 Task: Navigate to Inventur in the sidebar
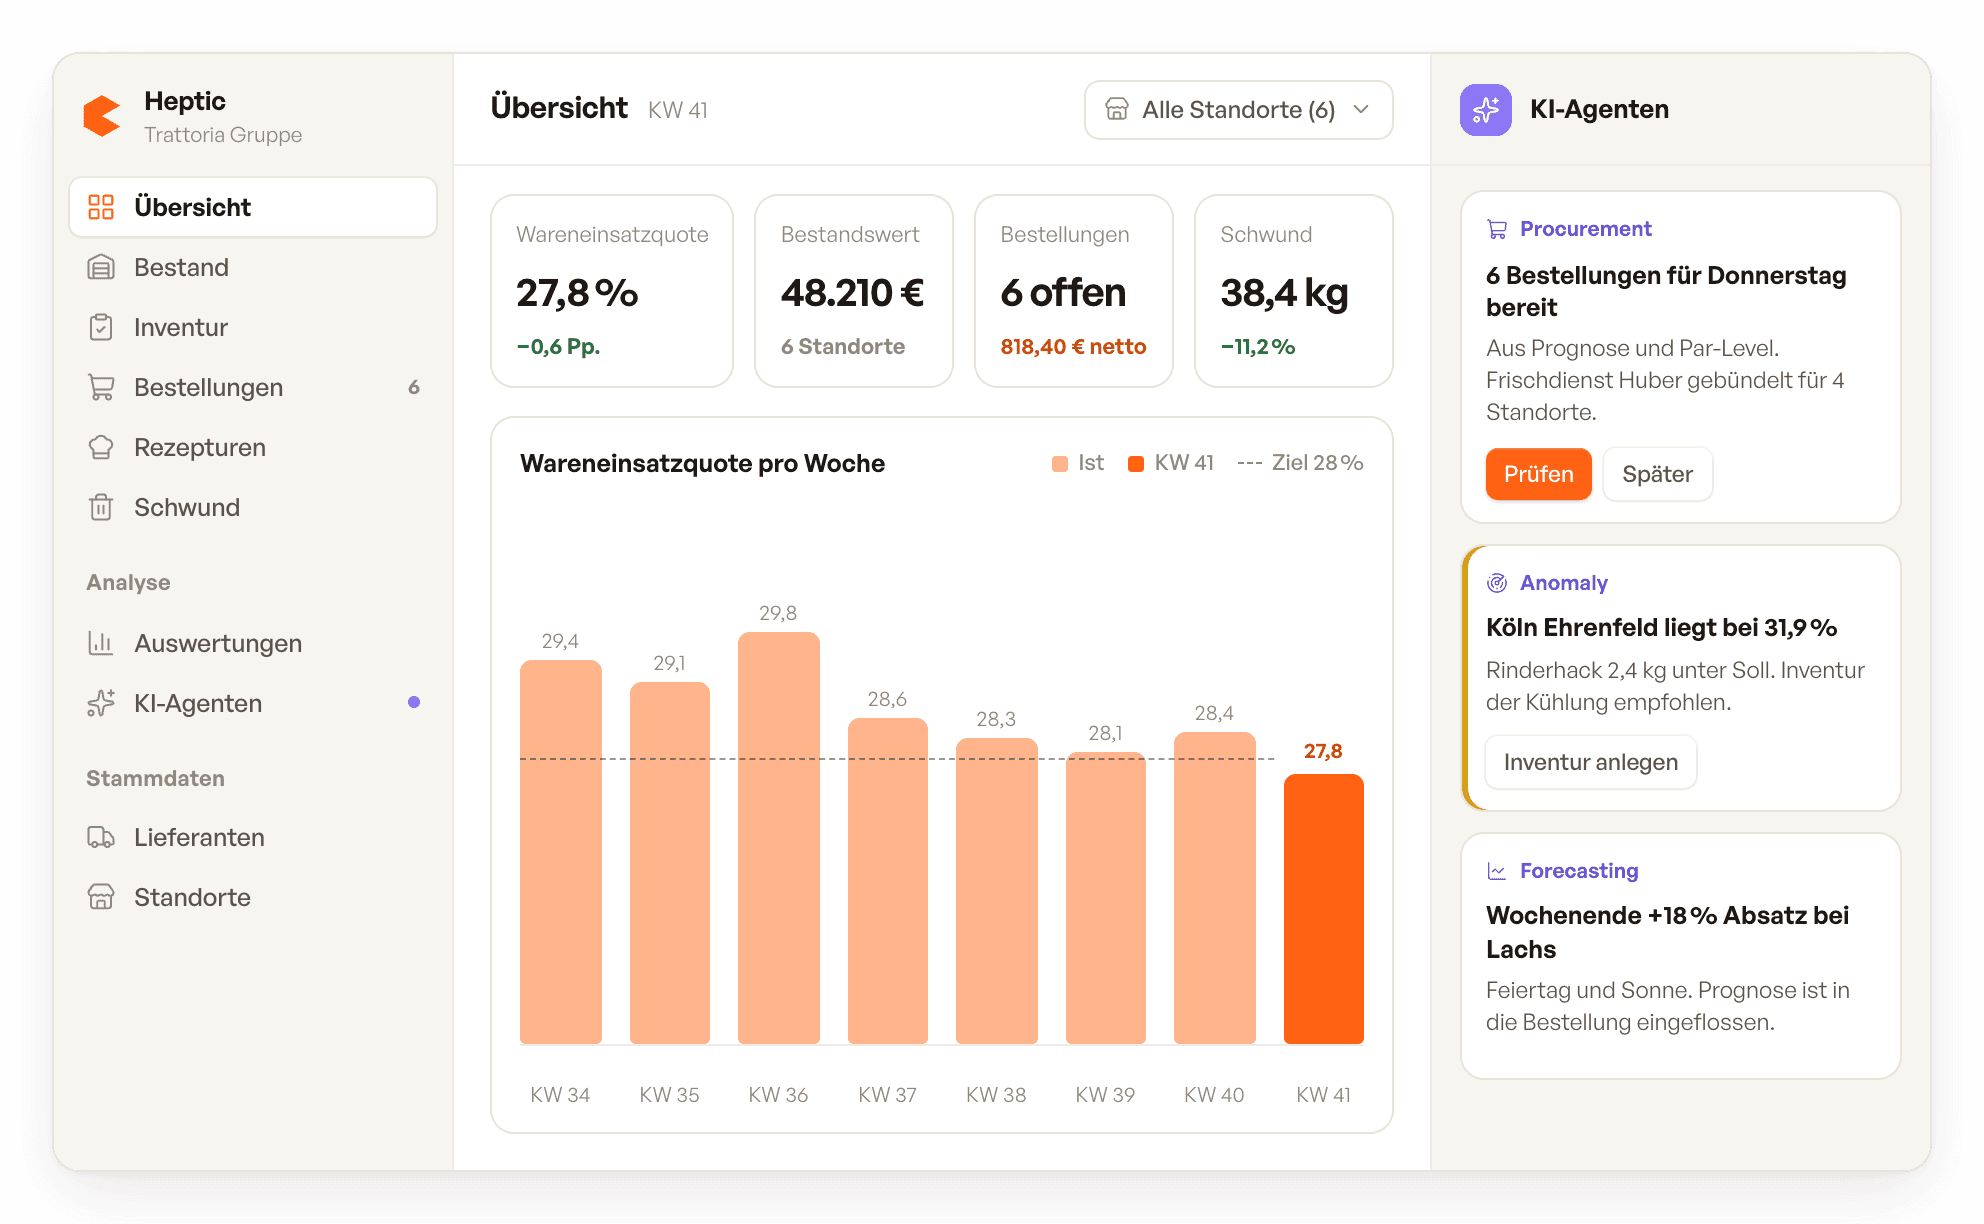tap(253, 327)
